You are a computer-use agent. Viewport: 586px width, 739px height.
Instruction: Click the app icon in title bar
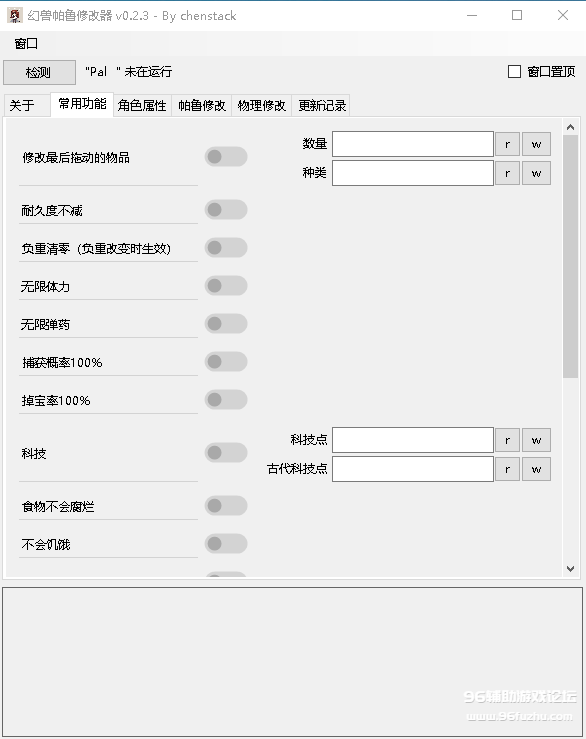point(15,16)
